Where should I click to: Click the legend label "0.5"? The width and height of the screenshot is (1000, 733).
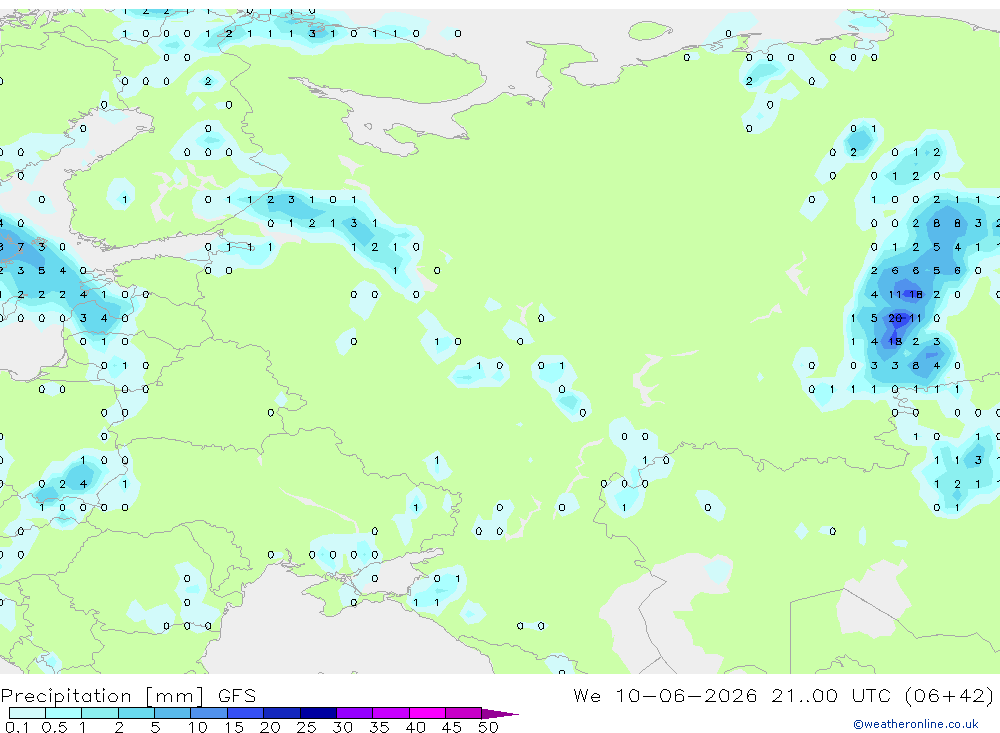coord(54,727)
